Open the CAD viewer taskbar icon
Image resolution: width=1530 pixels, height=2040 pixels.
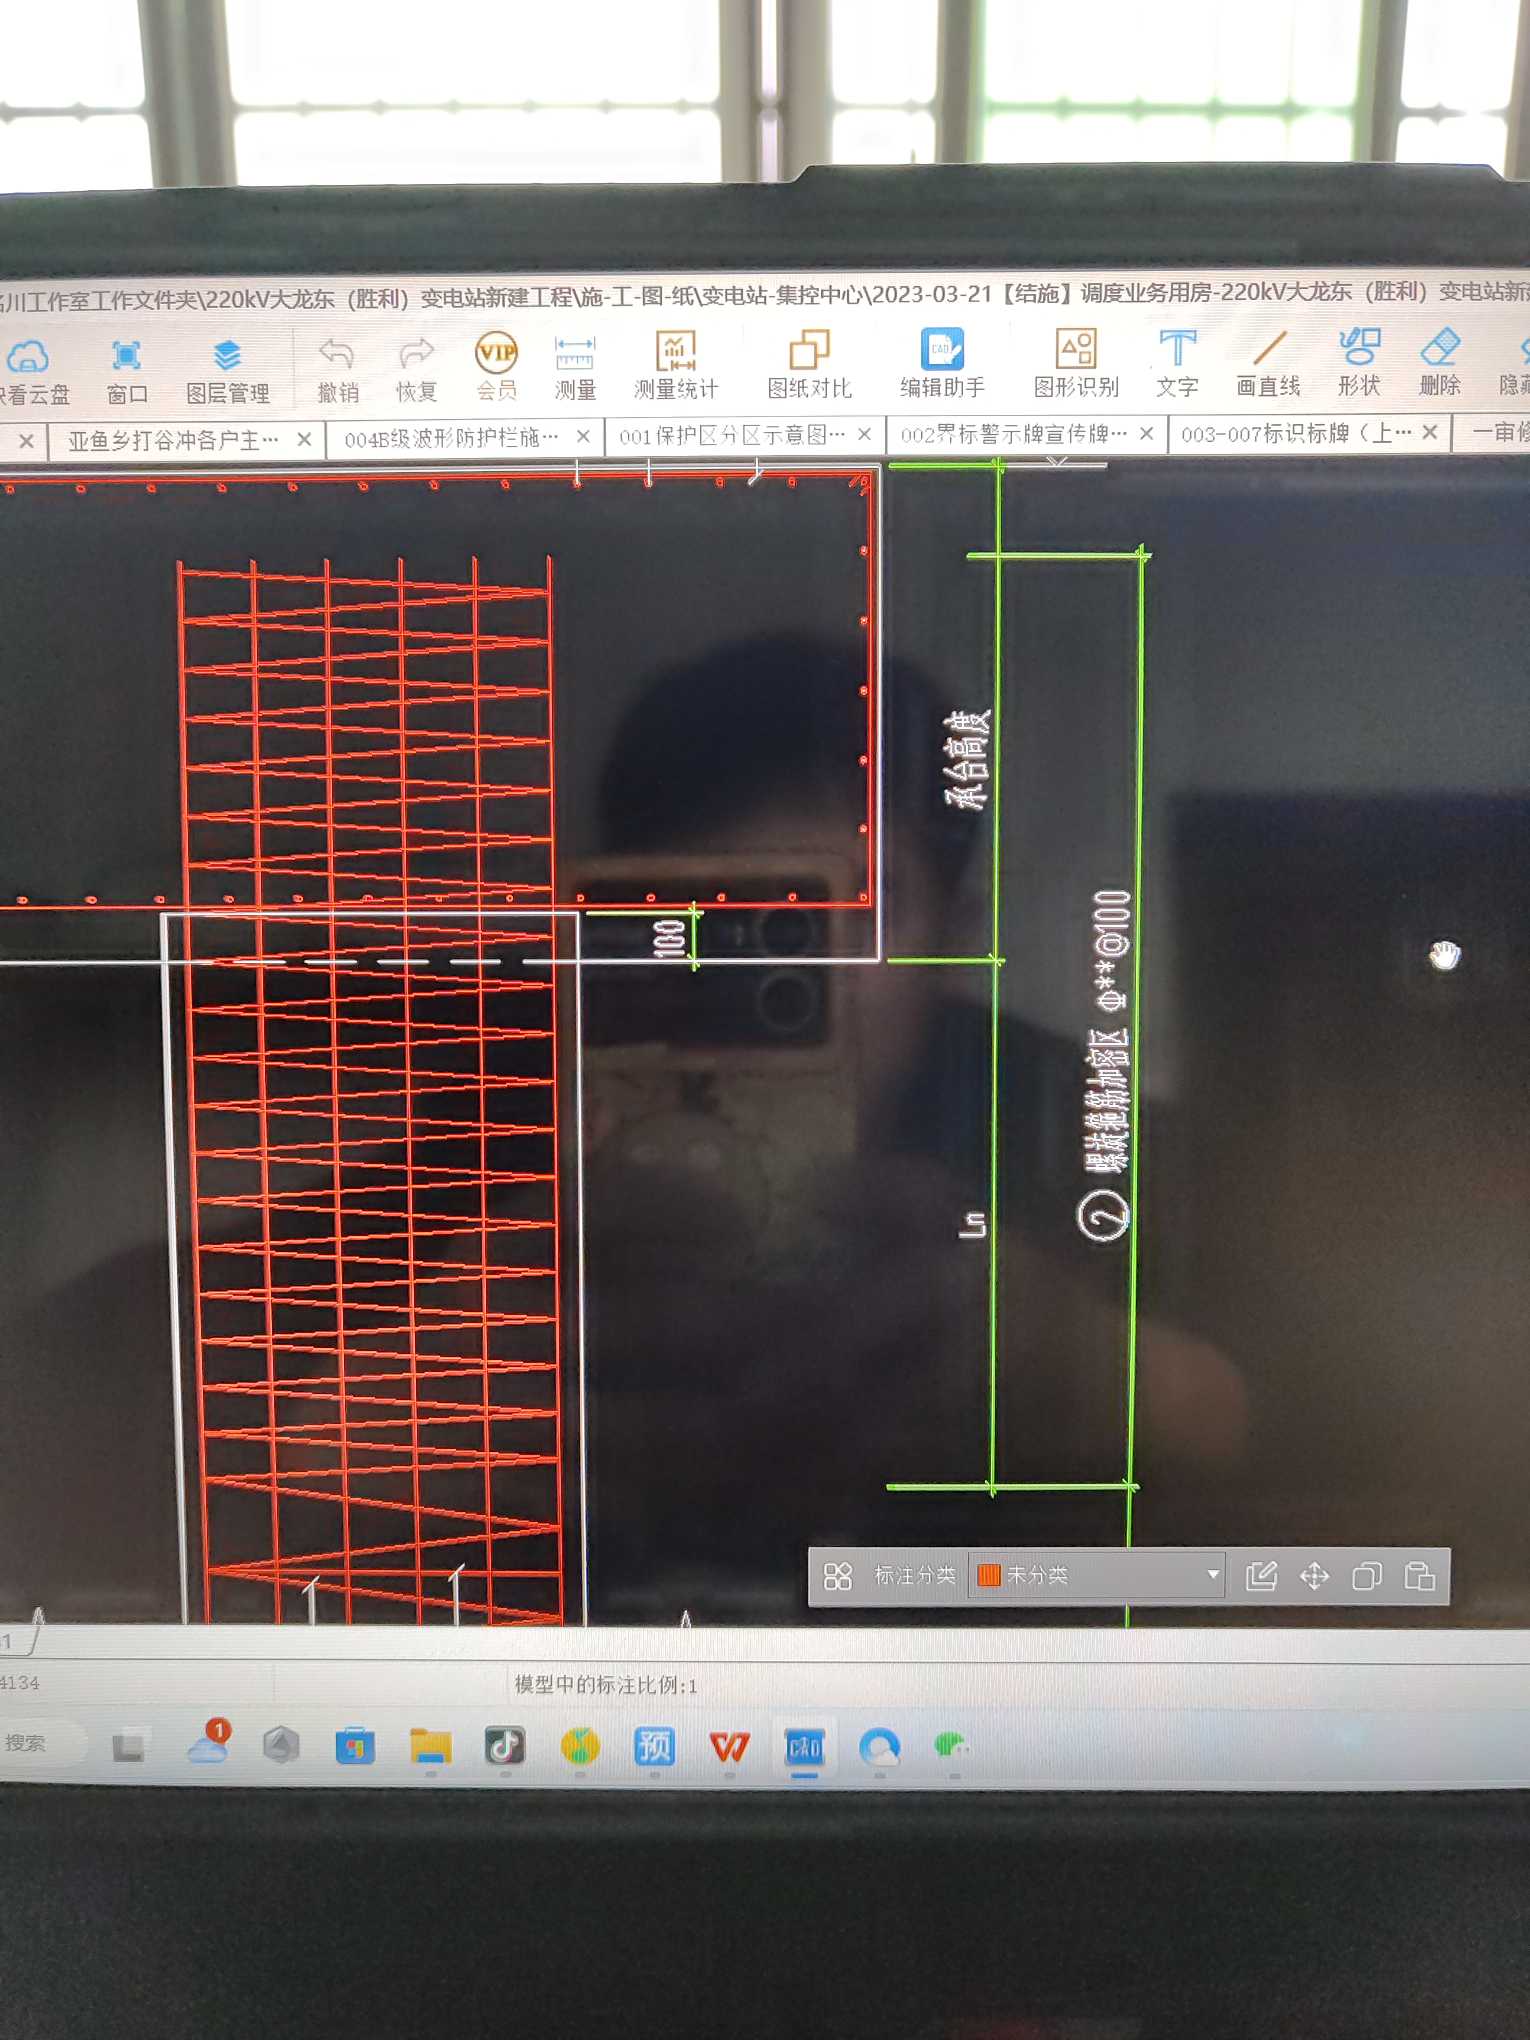coord(804,1747)
